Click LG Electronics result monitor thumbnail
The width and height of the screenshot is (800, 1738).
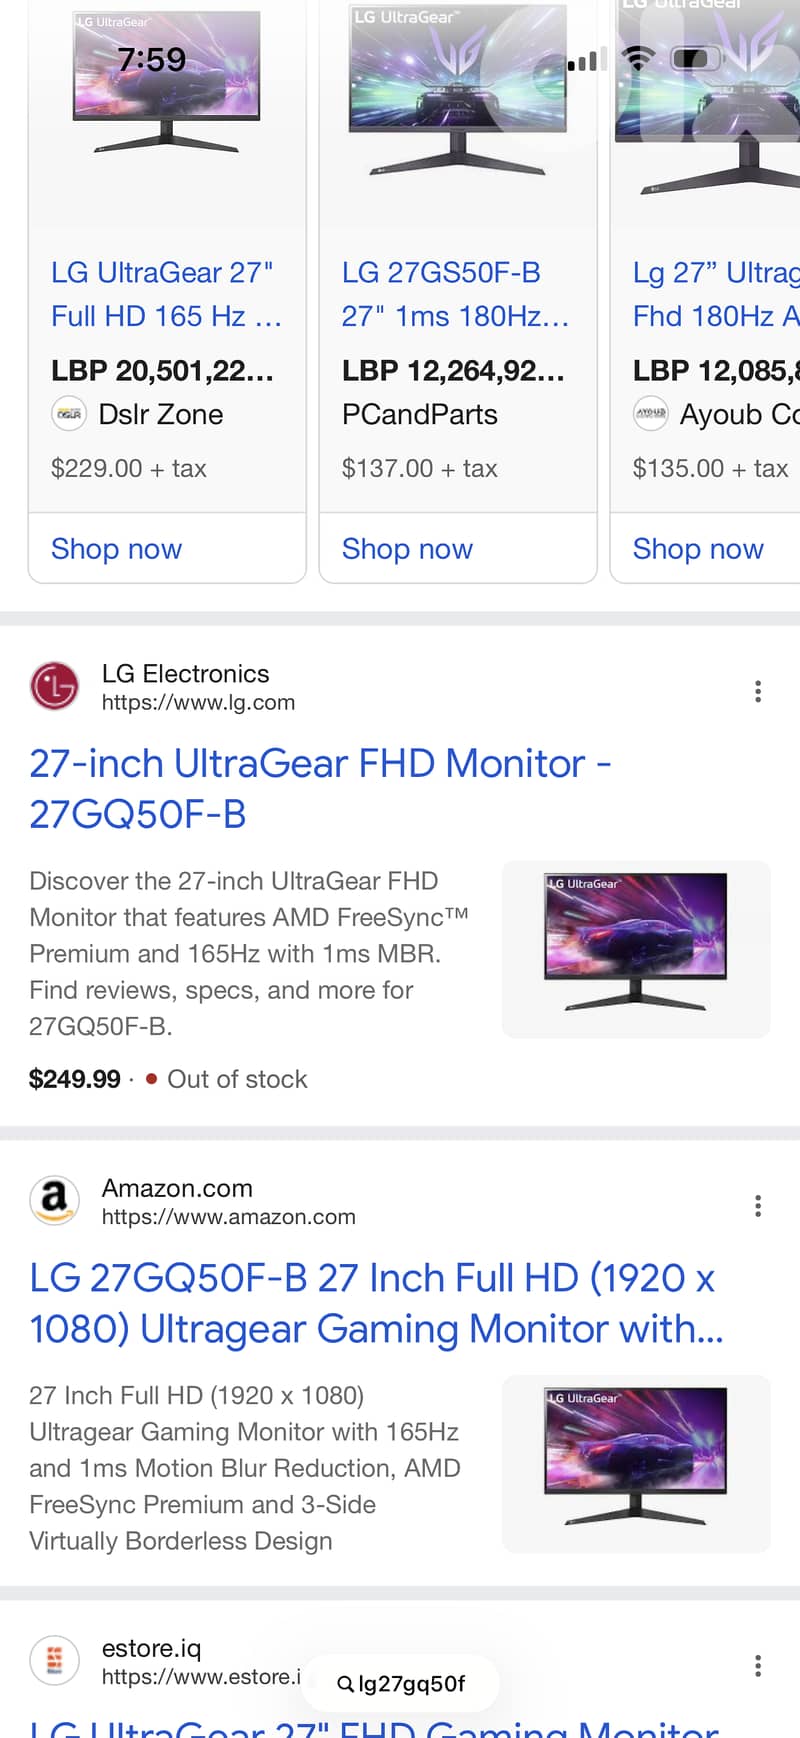636,949
